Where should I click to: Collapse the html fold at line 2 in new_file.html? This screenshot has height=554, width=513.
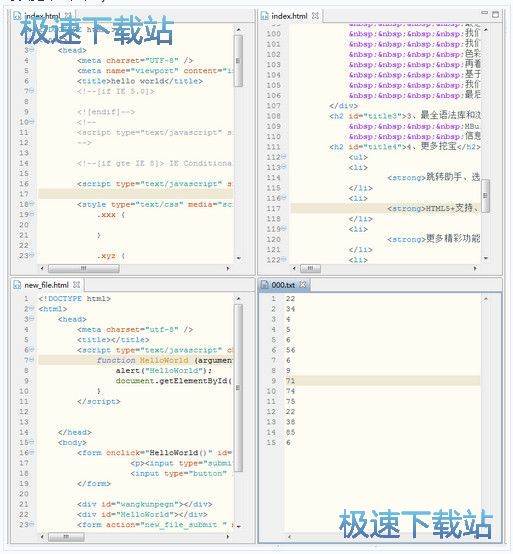tap(32, 308)
